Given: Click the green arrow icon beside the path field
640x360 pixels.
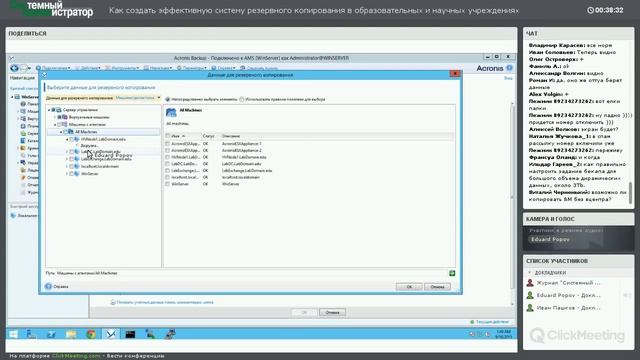Looking at the screenshot, I should click(452, 273).
